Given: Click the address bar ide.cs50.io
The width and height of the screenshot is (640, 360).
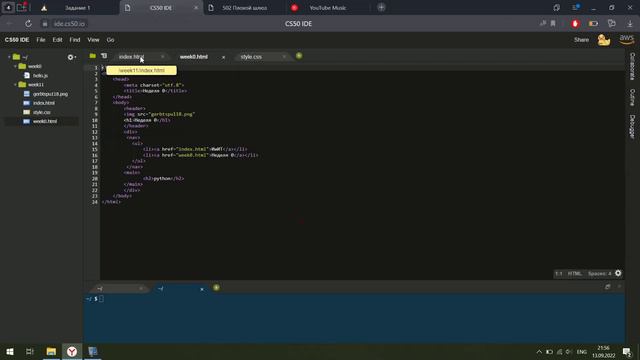Looking at the screenshot, I should point(69,24).
